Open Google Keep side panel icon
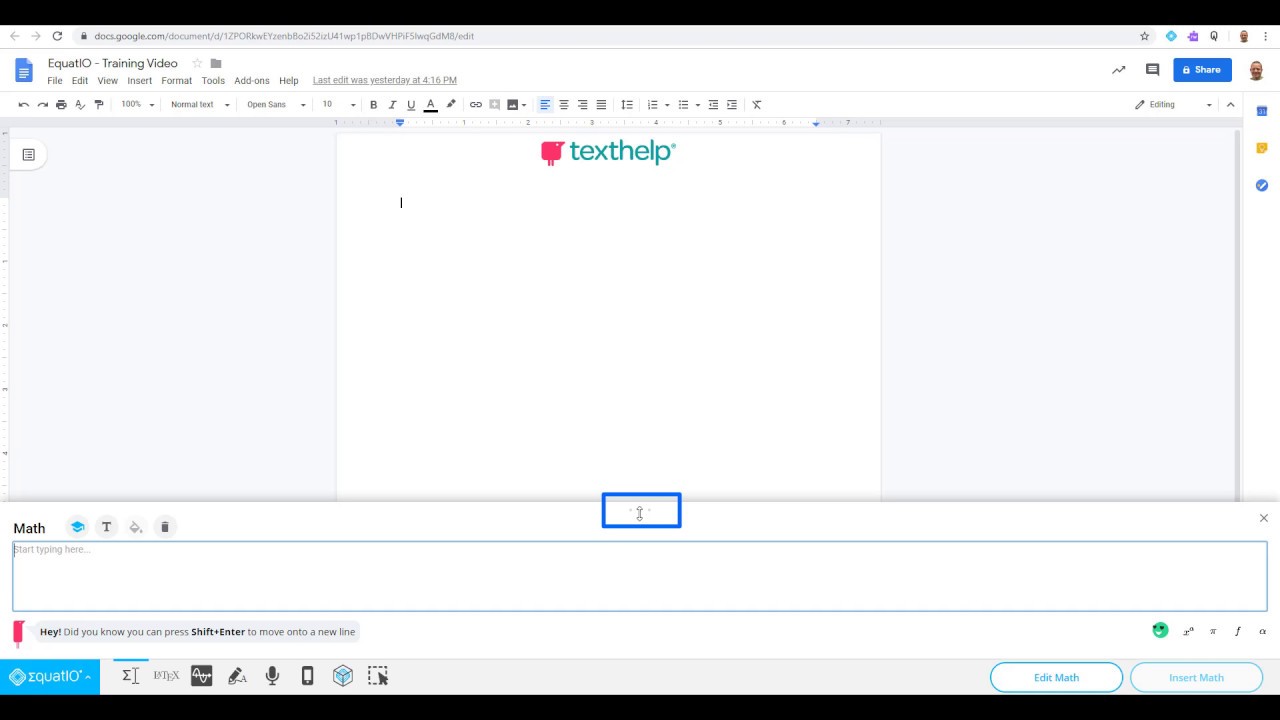The image size is (1280, 720). (1262, 148)
